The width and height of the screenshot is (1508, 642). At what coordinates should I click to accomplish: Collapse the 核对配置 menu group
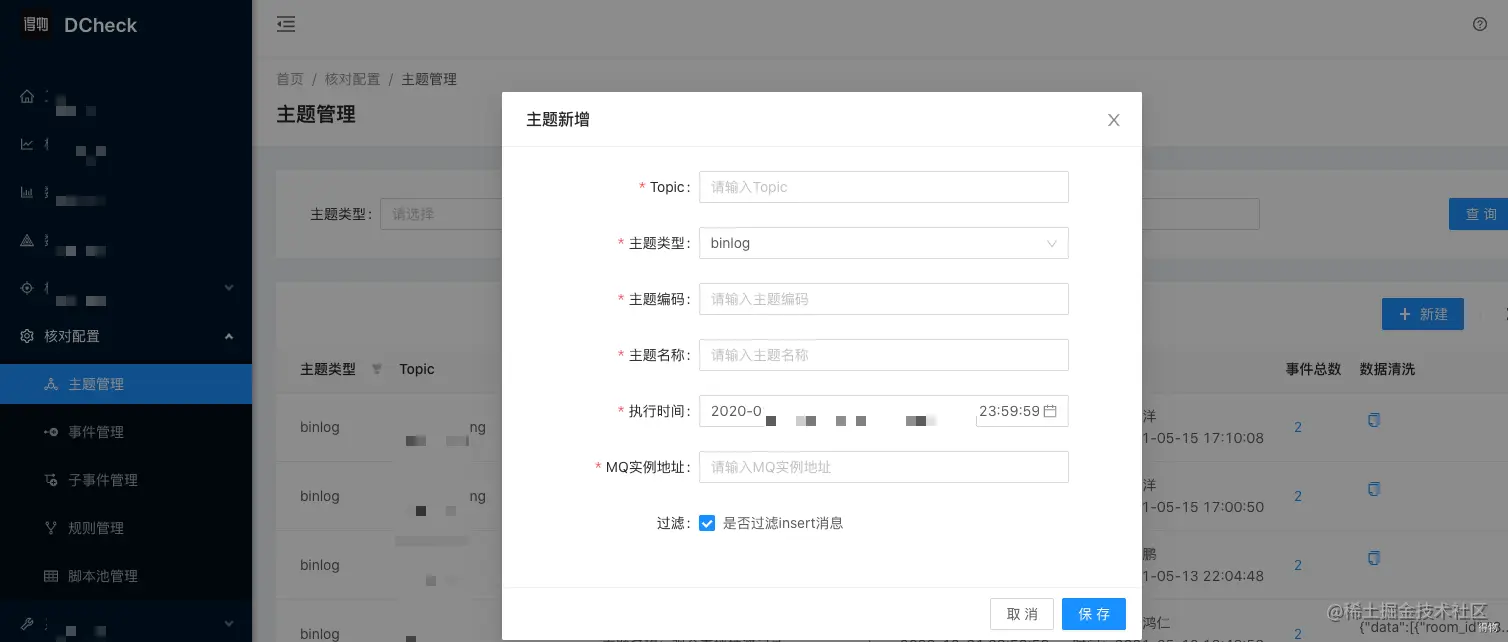(x=228, y=336)
